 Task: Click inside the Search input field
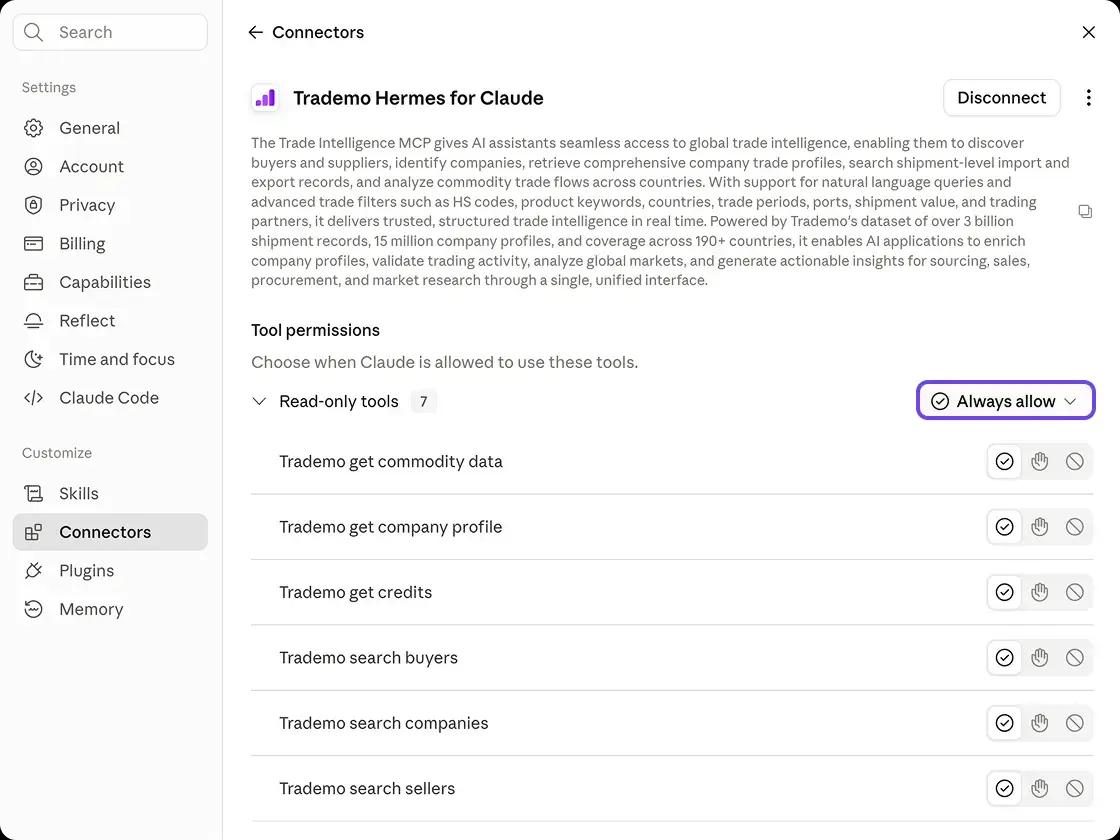[x=110, y=32]
